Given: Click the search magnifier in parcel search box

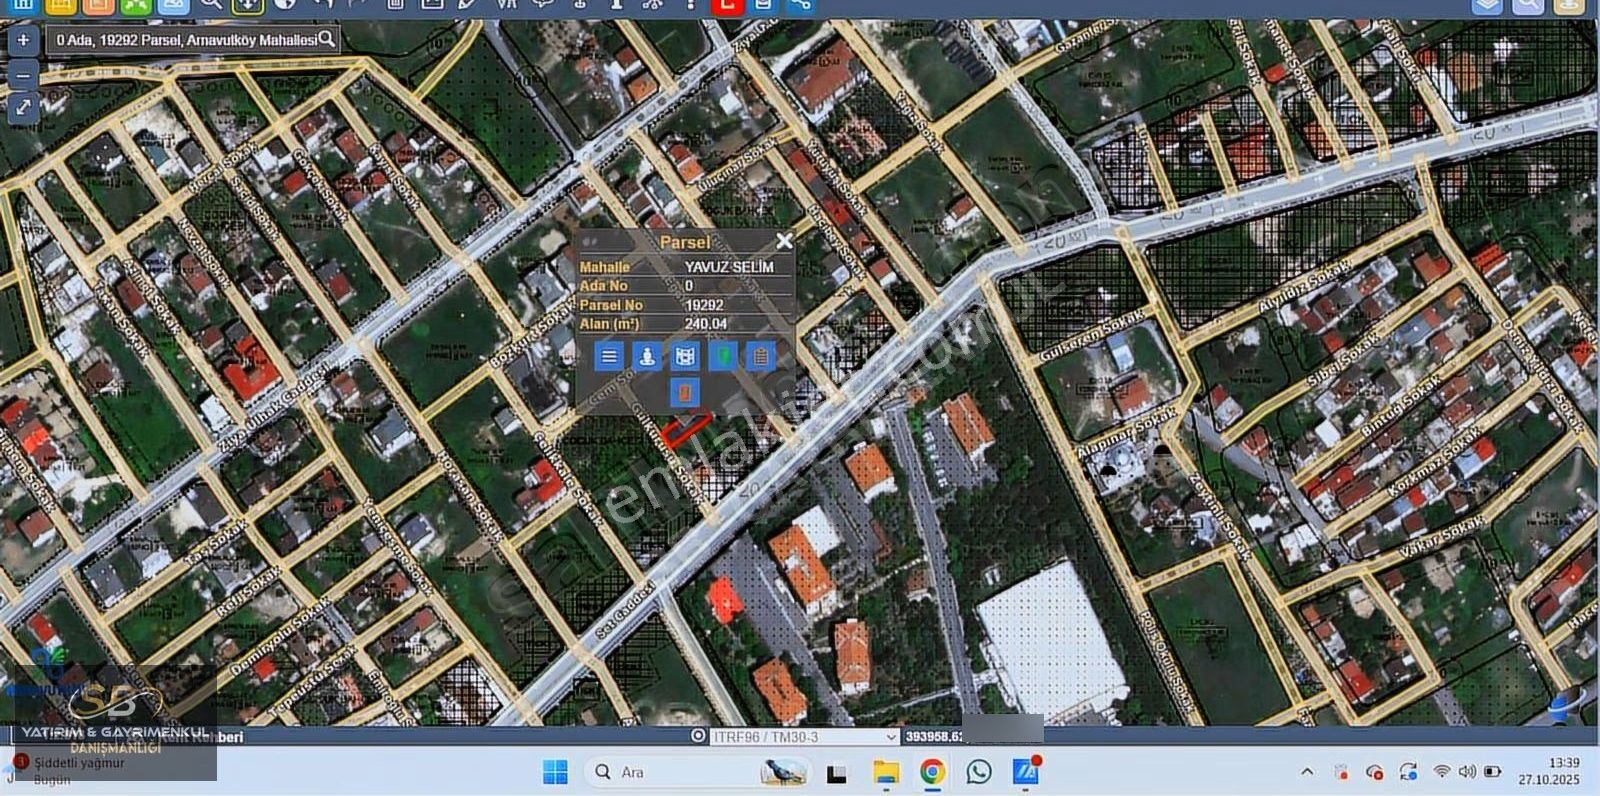Looking at the screenshot, I should point(326,39).
